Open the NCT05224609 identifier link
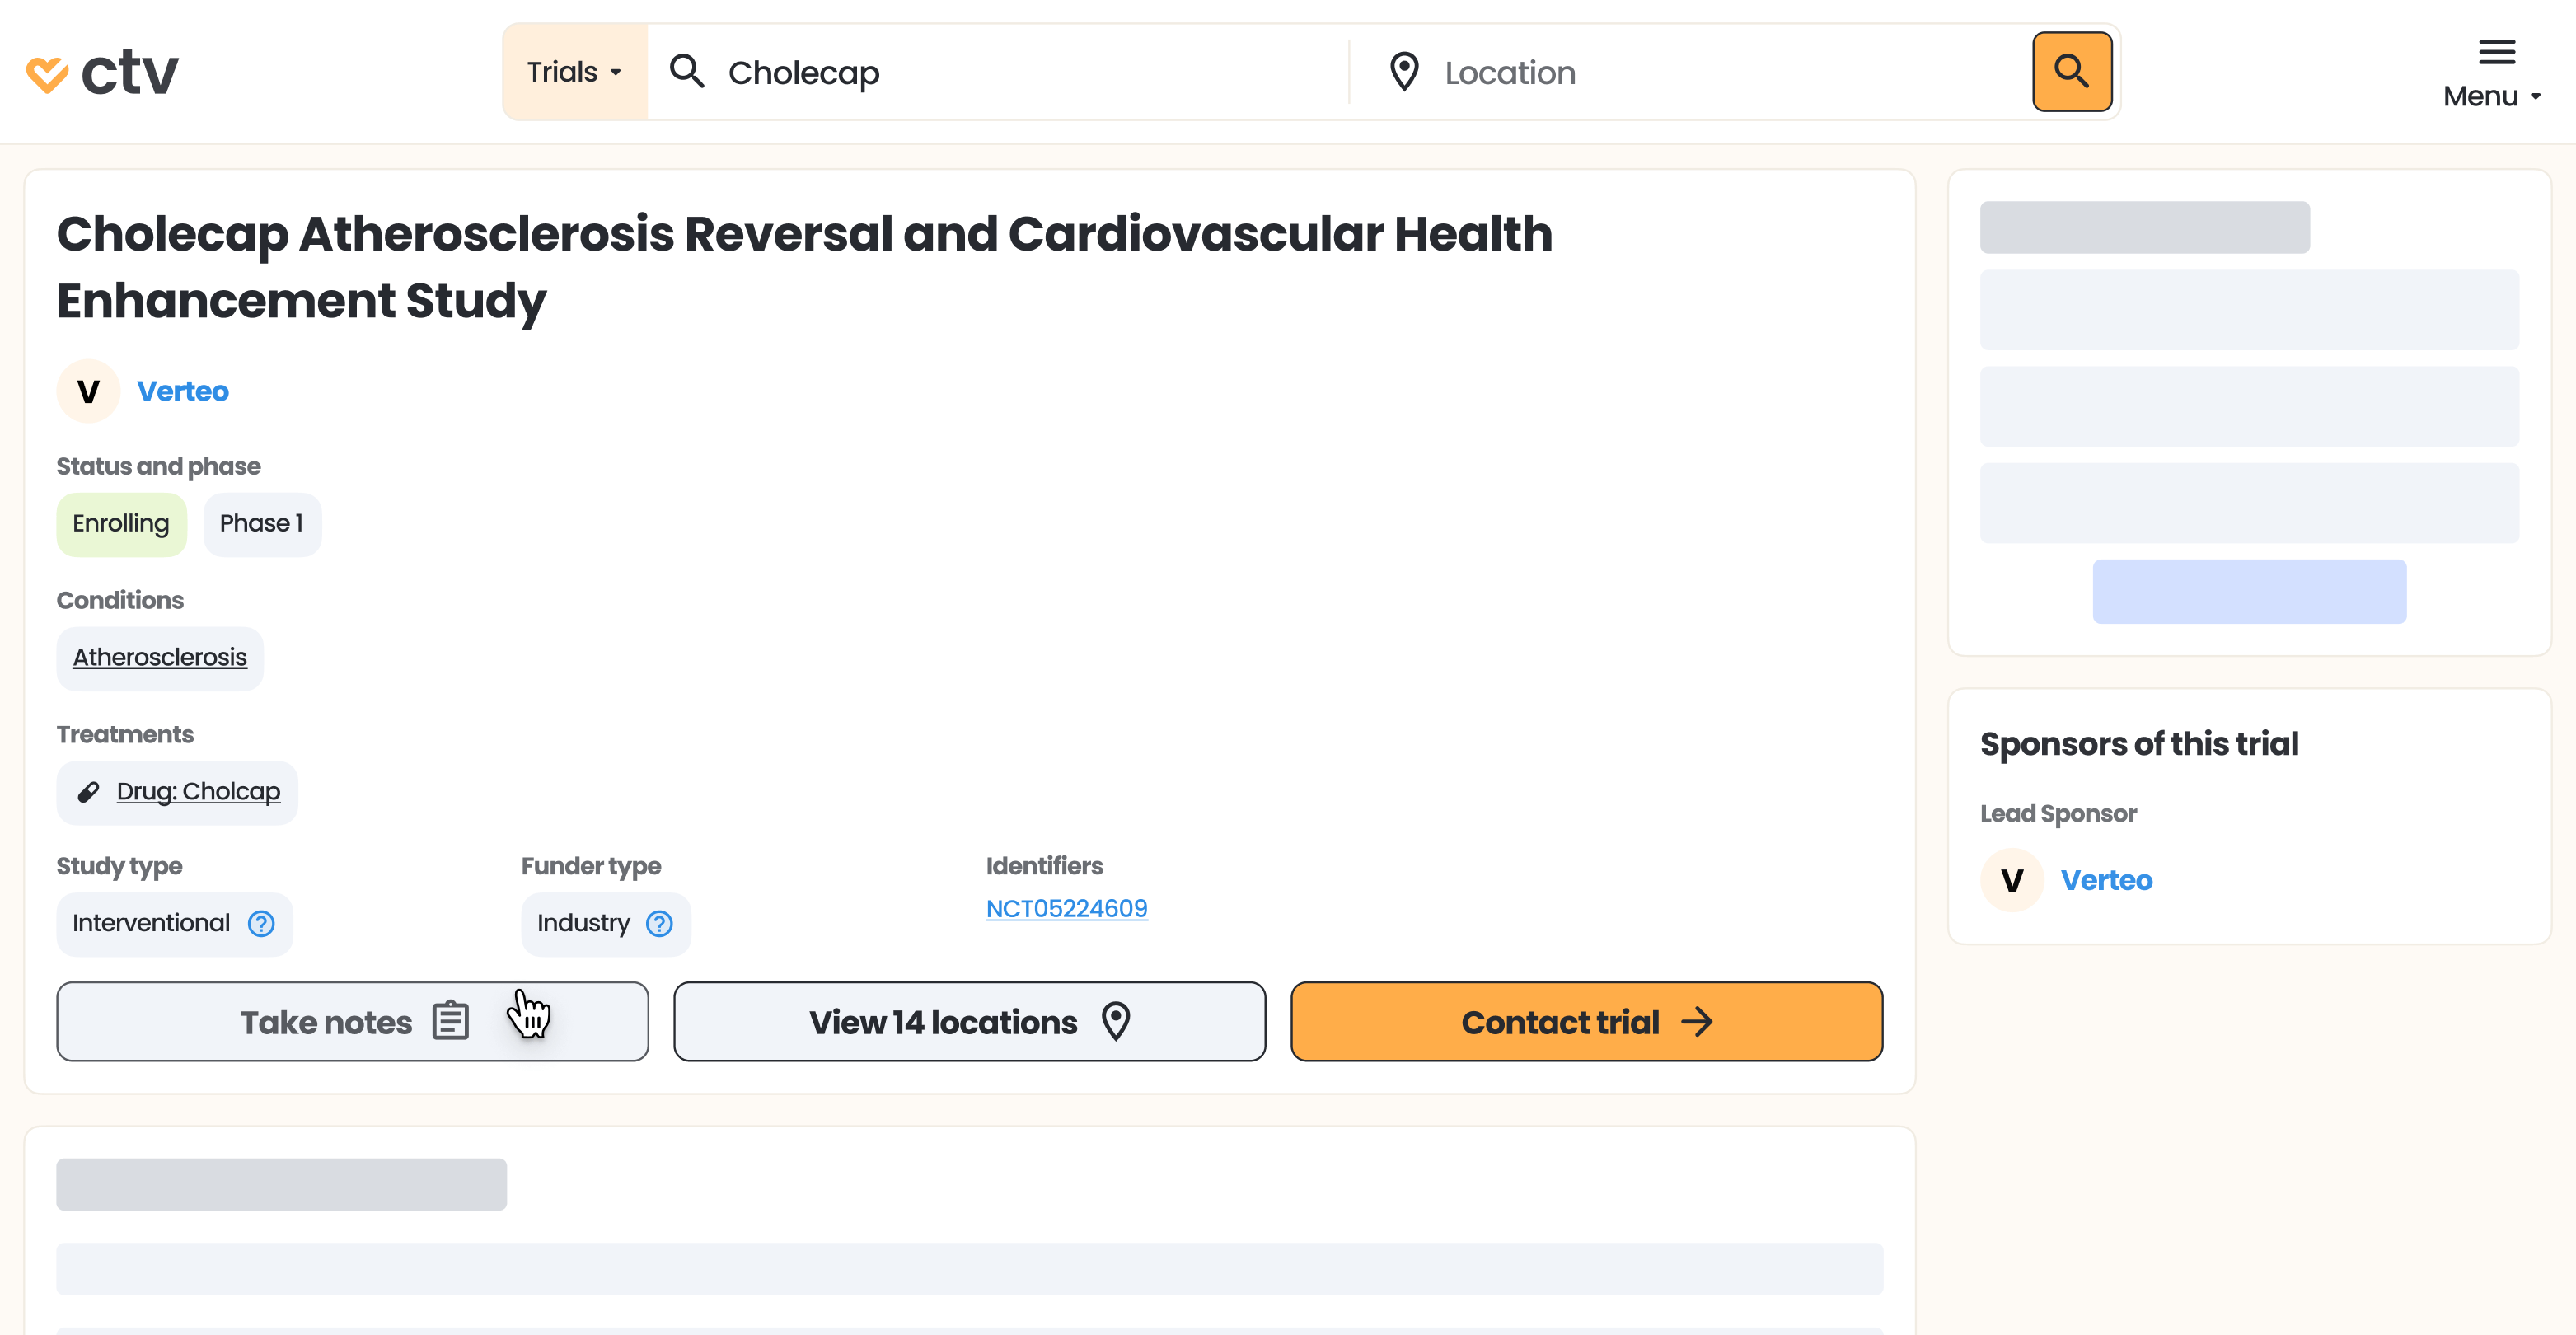2576x1335 pixels. (1066, 908)
